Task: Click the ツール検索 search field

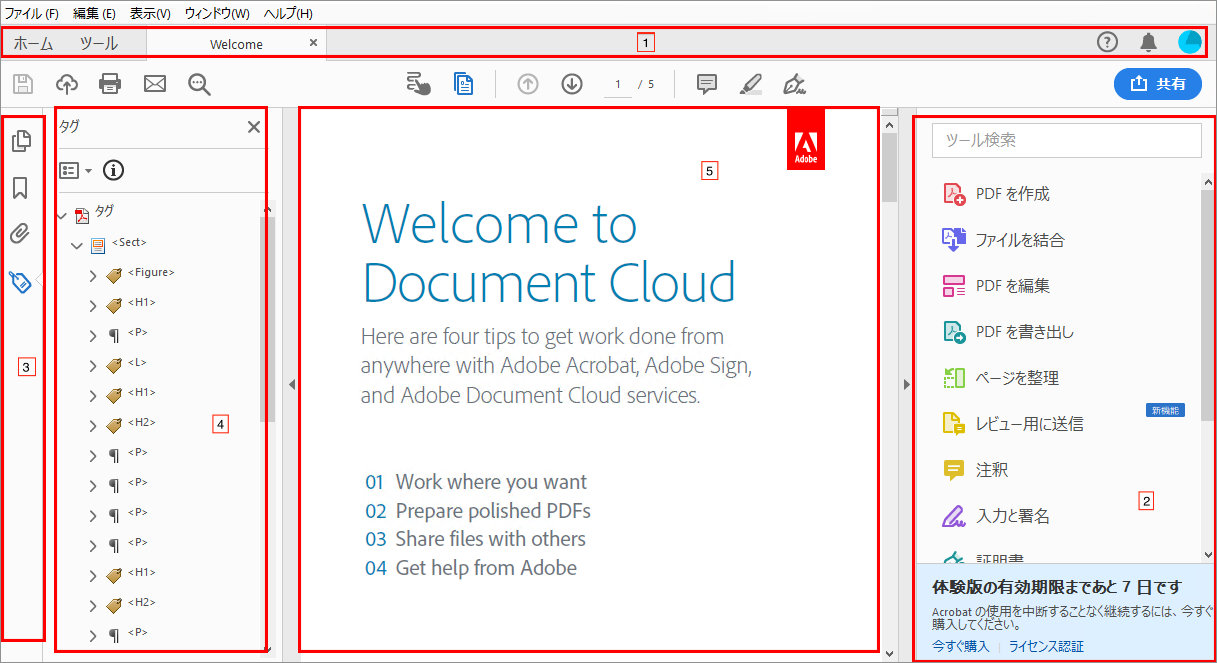Action: 1066,141
